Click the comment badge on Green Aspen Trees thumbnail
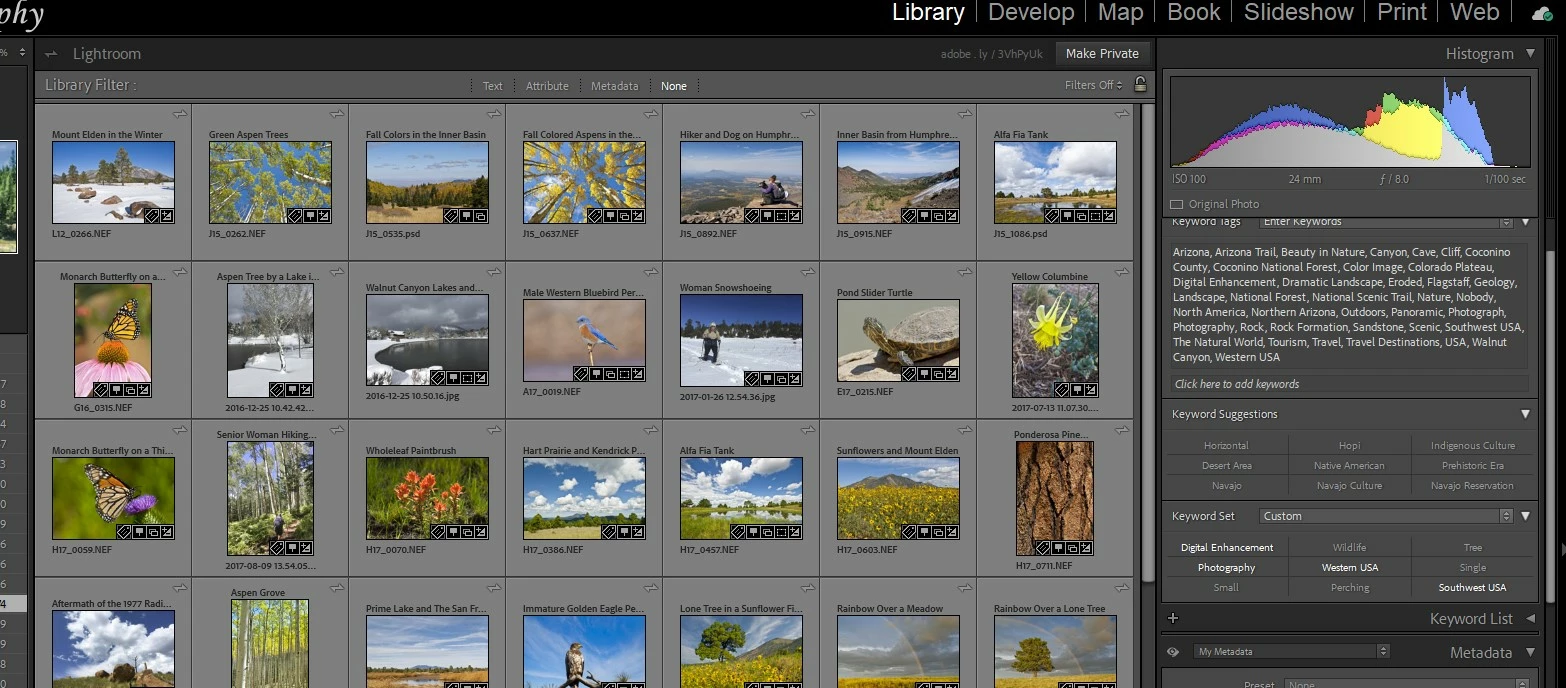This screenshot has width=1566, height=688. [x=310, y=216]
